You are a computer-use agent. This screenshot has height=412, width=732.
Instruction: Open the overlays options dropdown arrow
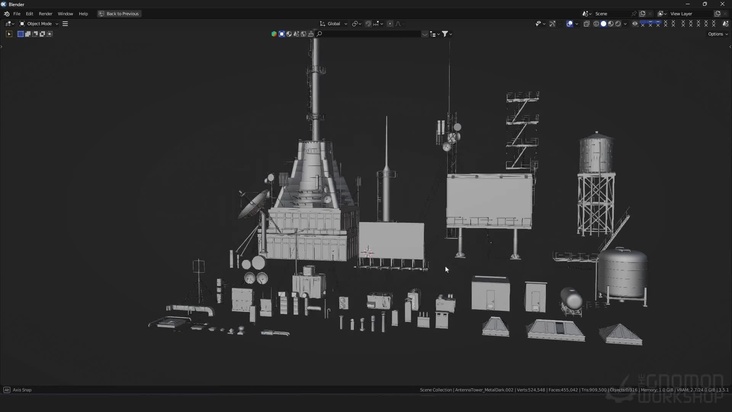[x=577, y=24]
